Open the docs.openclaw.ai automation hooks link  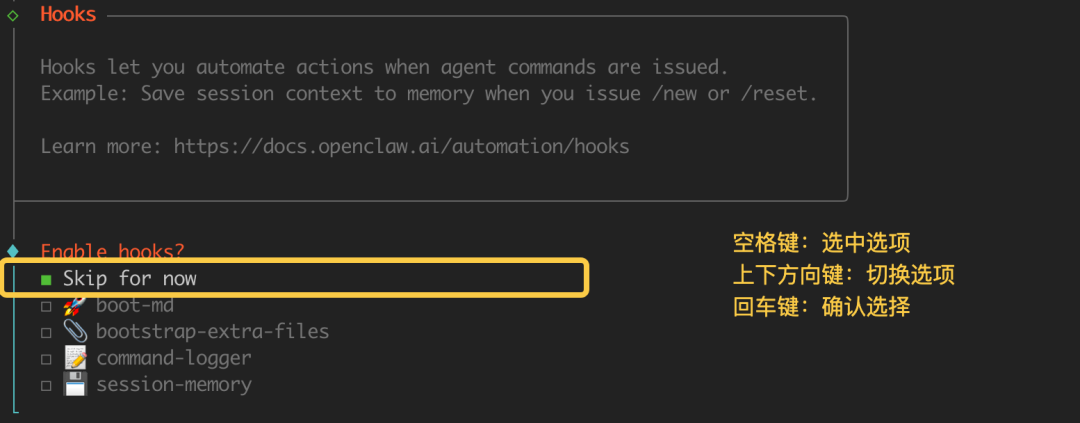point(401,146)
